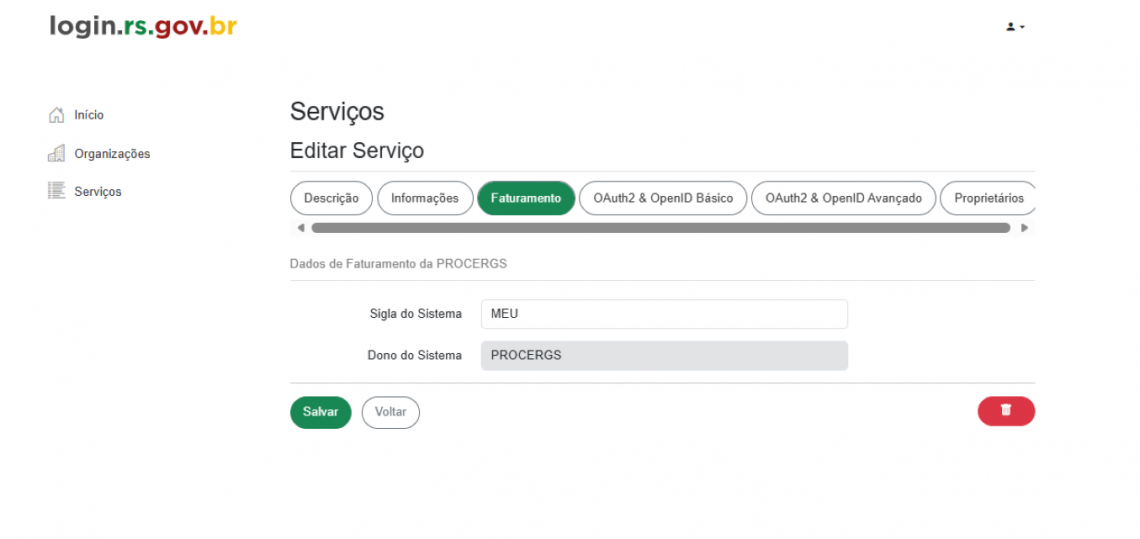Switch to the Proprietários tab
This screenshot has height=539, width=1140.
[988, 199]
